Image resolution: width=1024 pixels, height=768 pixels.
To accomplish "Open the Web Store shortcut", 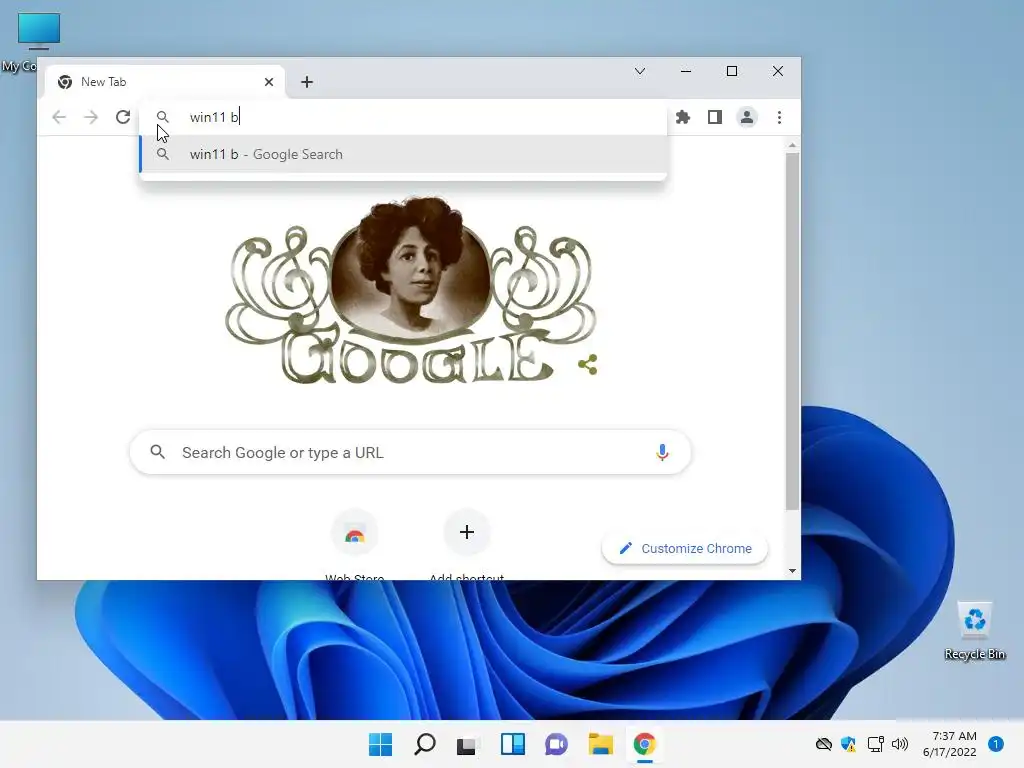I will [x=355, y=543].
